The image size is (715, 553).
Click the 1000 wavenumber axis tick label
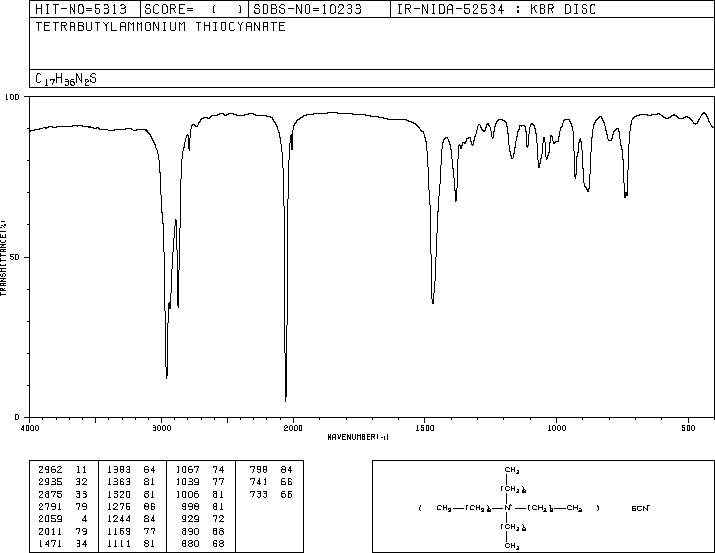tap(557, 428)
